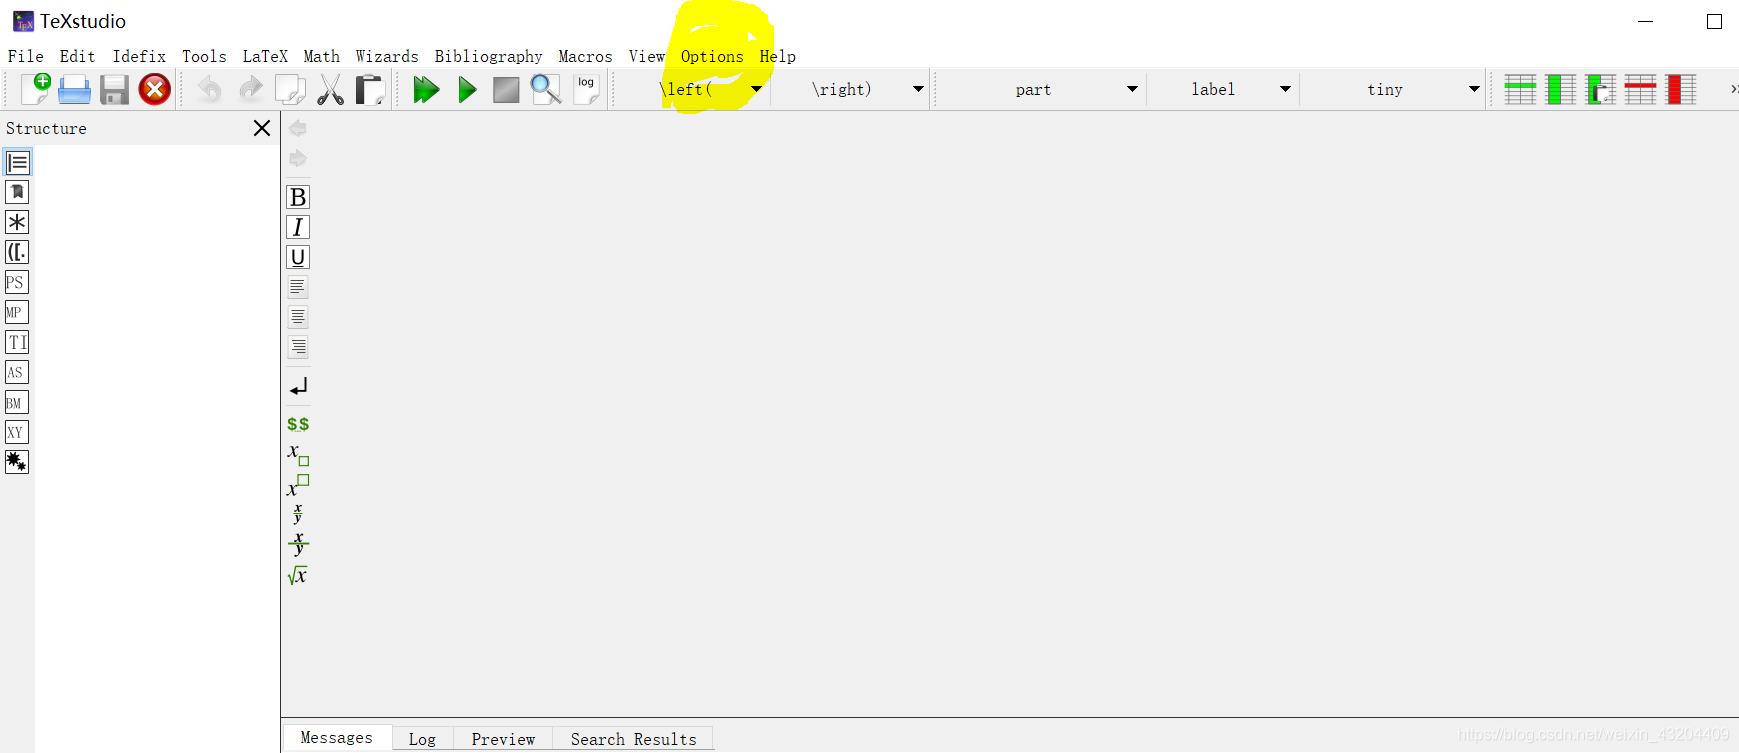Open the Idefix menu

pos(139,57)
